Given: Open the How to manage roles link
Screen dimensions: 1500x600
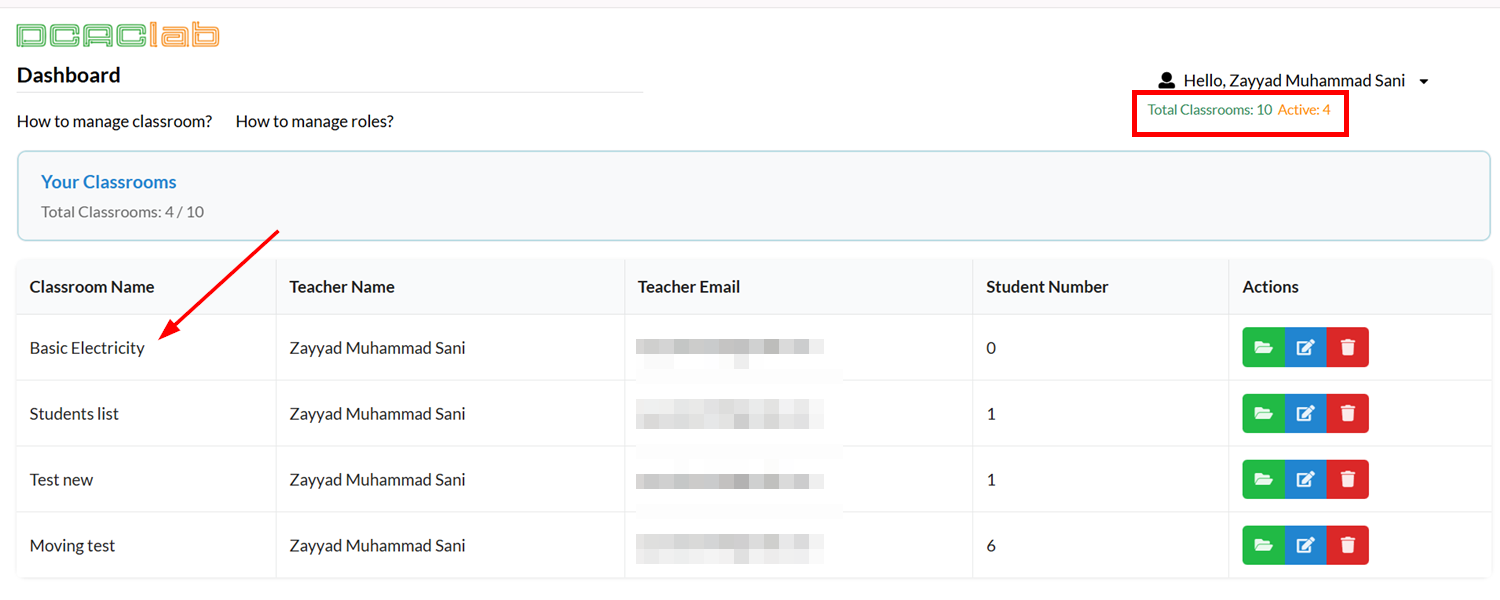Looking at the screenshot, I should tap(314, 121).
